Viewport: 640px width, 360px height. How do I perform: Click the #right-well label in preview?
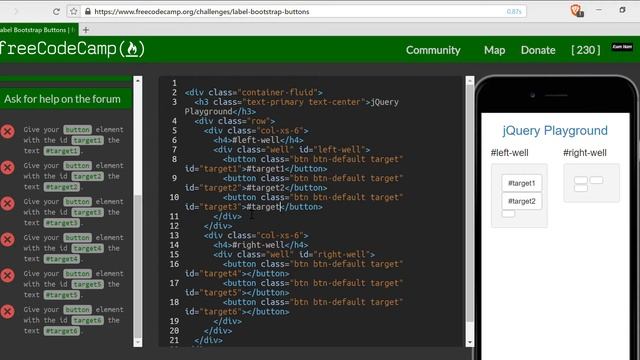584,153
